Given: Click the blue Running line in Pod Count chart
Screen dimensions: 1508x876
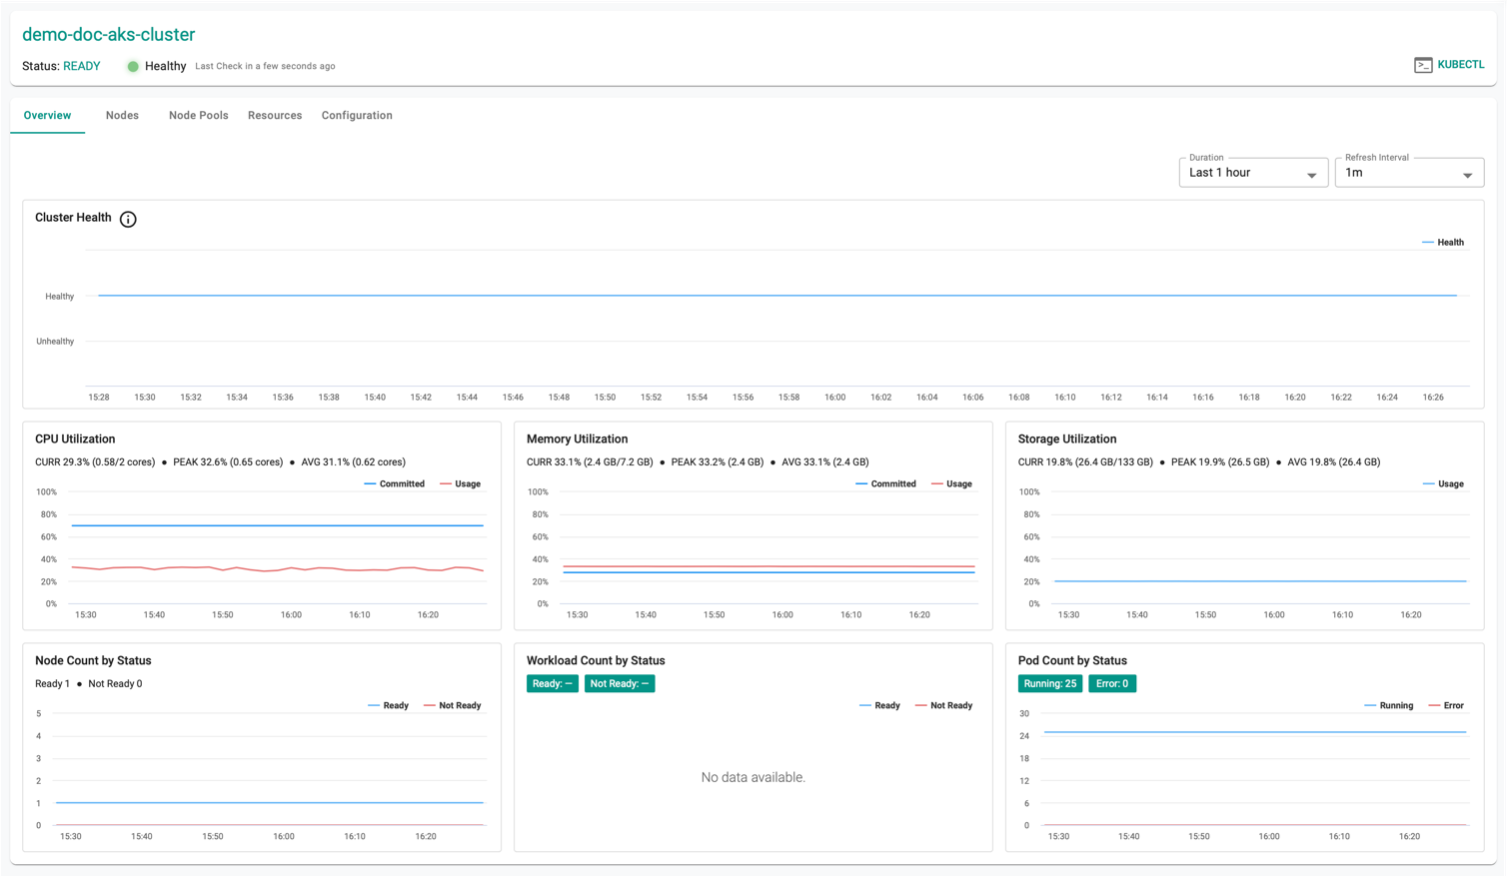Looking at the screenshot, I should click(1255, 732).
